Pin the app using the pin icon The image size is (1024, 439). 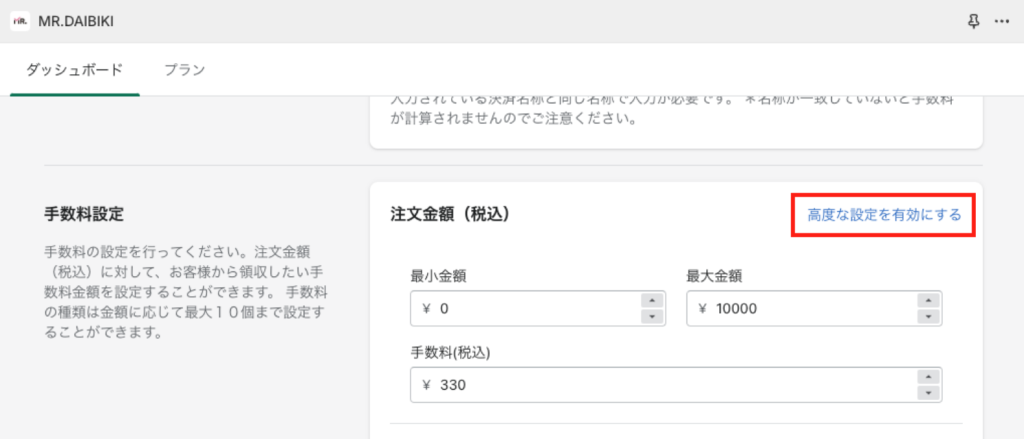pyautogui.click(x=974, y=22)
